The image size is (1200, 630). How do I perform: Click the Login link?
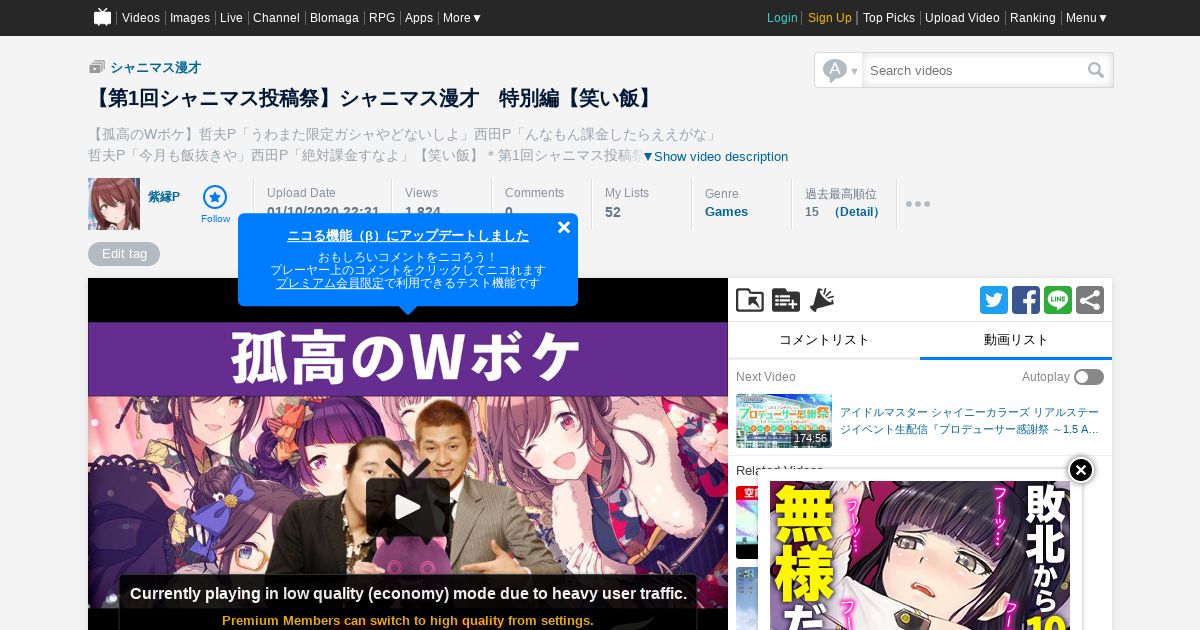pyautogui.click(x=782, y=18)
